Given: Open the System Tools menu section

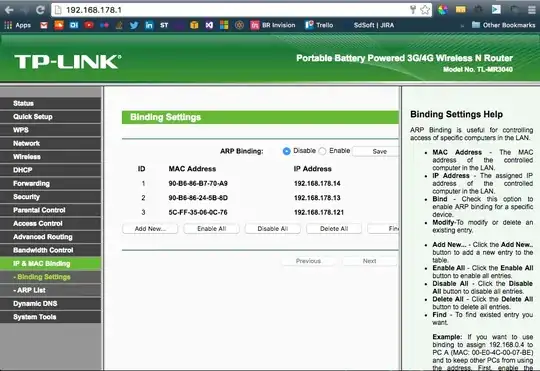Looking at the screenshot, I should [x=51, y=317].
